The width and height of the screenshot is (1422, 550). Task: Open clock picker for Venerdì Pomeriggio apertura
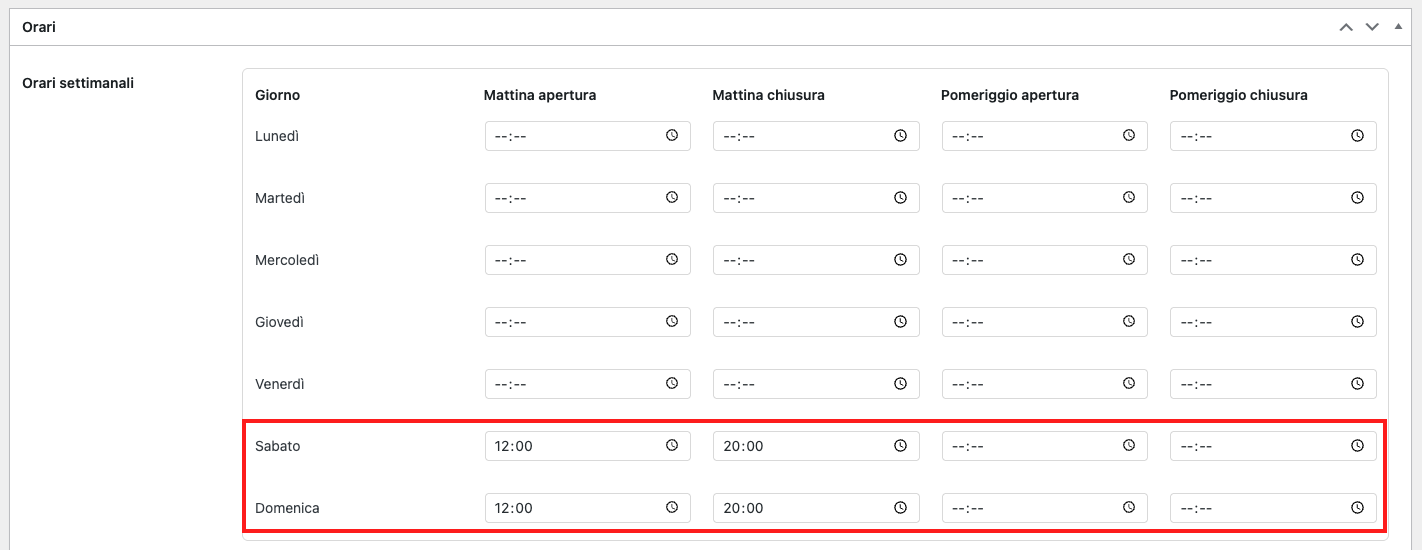(1129, 384)
